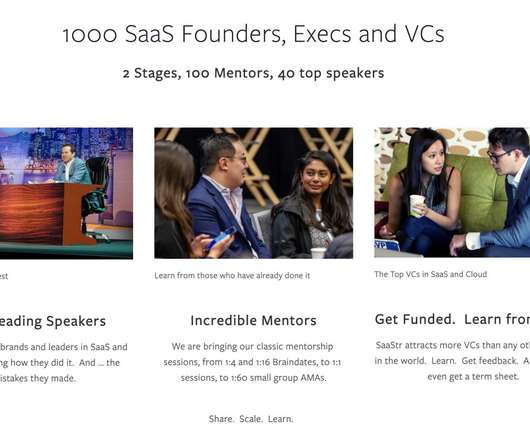The image size is (530, 442).
Task: Click caption 'The Top VCs in SaaS and Cloud'
Action: 431,274
